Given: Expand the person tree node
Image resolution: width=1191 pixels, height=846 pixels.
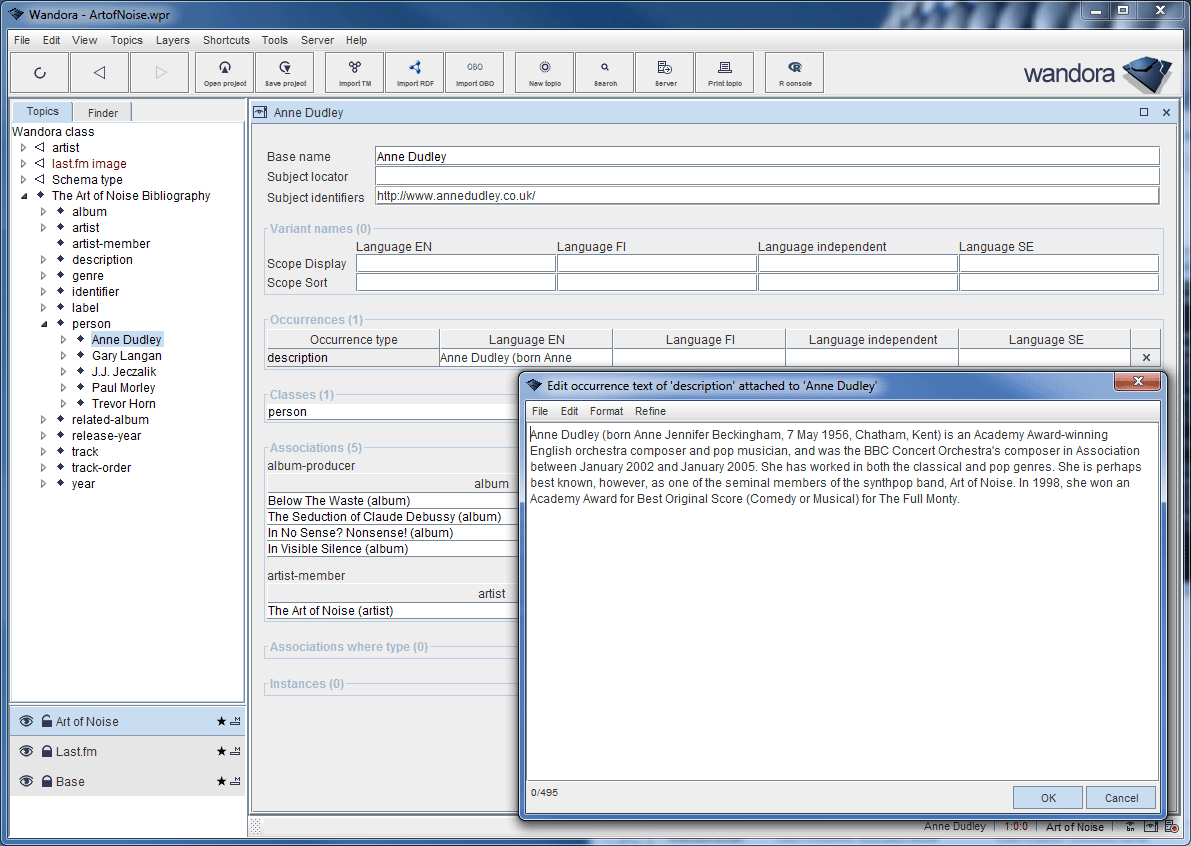Looking at the screenshot, I should pyautogui.click(x=42, y=323).
